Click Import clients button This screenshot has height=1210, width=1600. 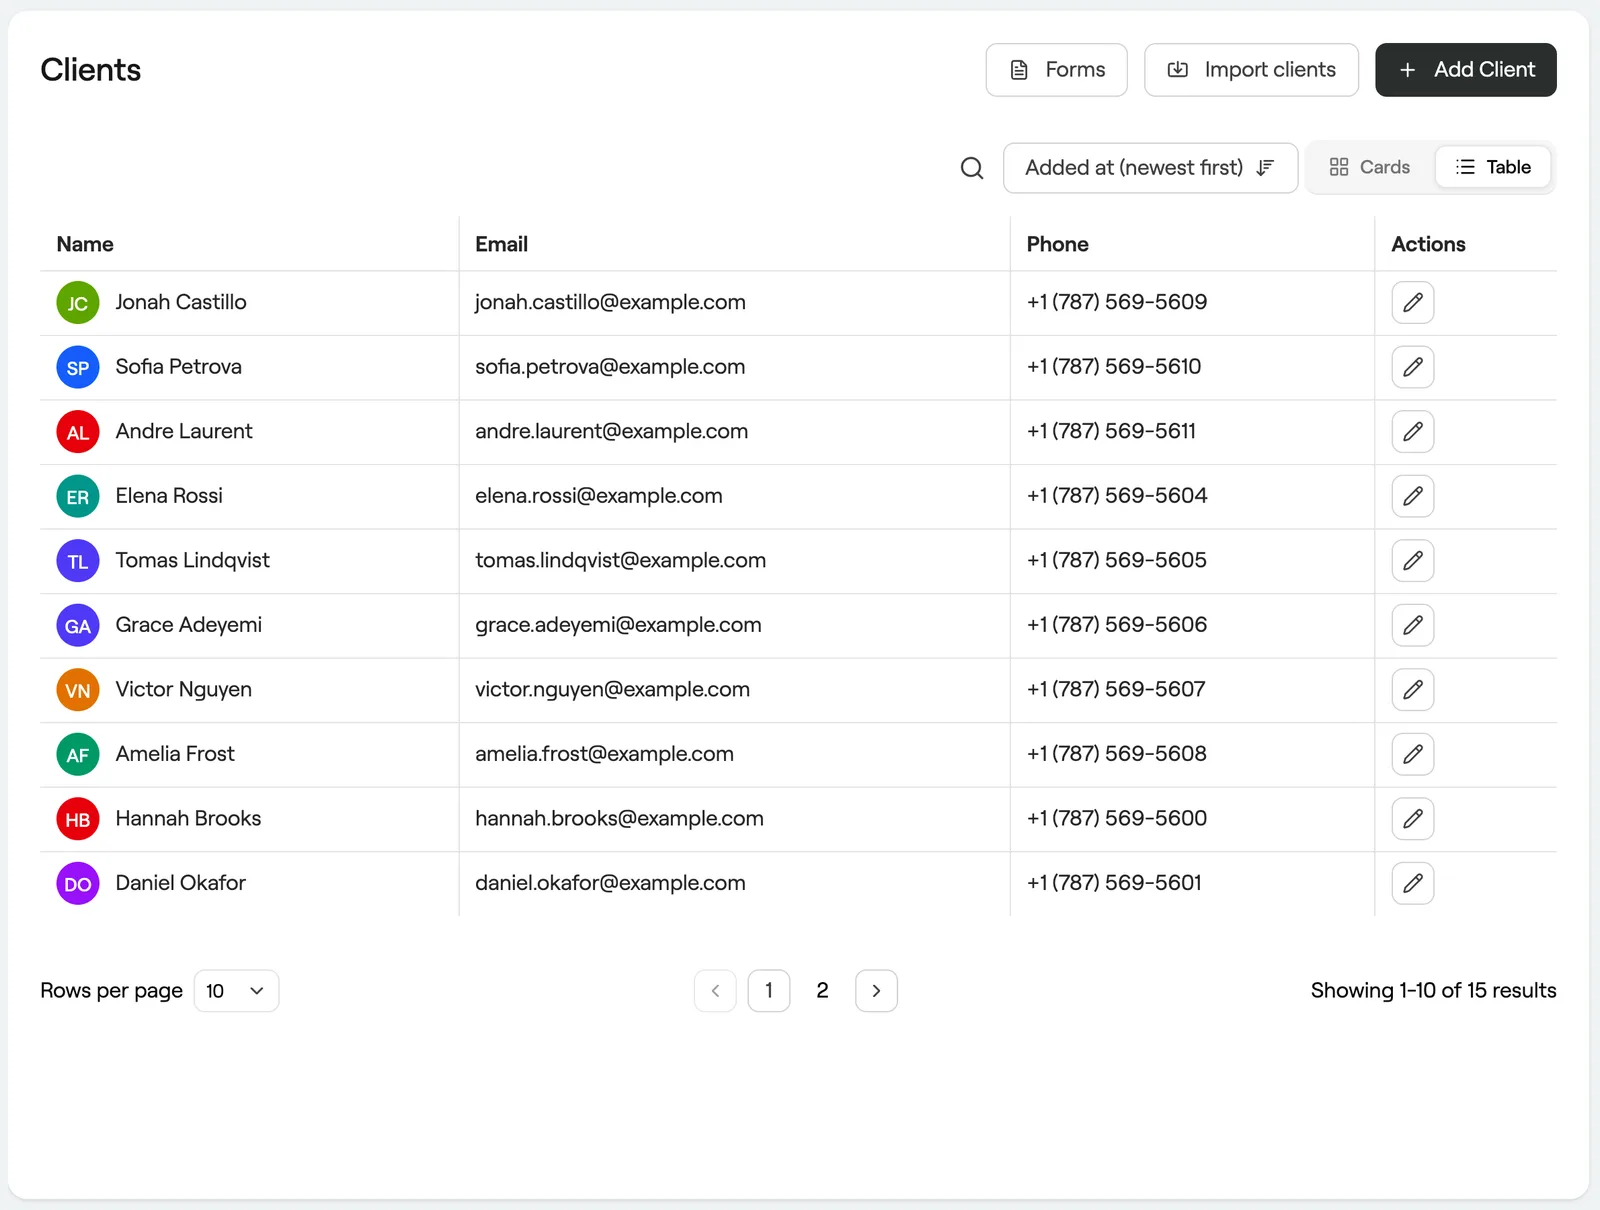[x=1251, y=70]
